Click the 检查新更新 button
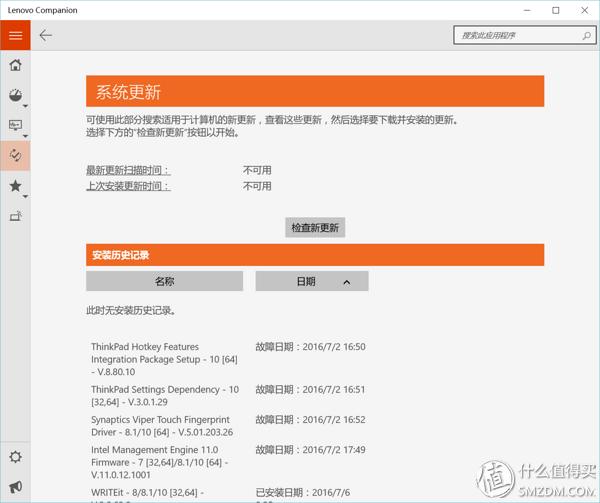 [315, 228]
